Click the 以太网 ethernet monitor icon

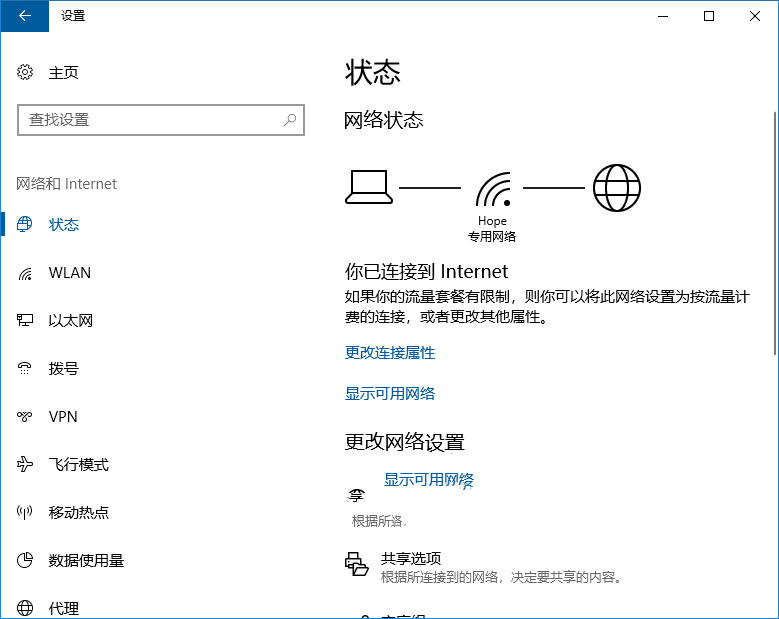(24, 320)
